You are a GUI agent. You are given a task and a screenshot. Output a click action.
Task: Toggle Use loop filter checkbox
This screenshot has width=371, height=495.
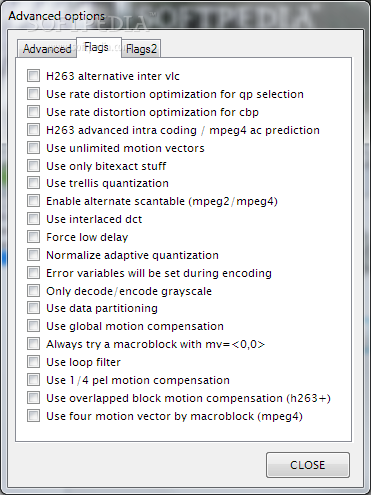[33, 362]
